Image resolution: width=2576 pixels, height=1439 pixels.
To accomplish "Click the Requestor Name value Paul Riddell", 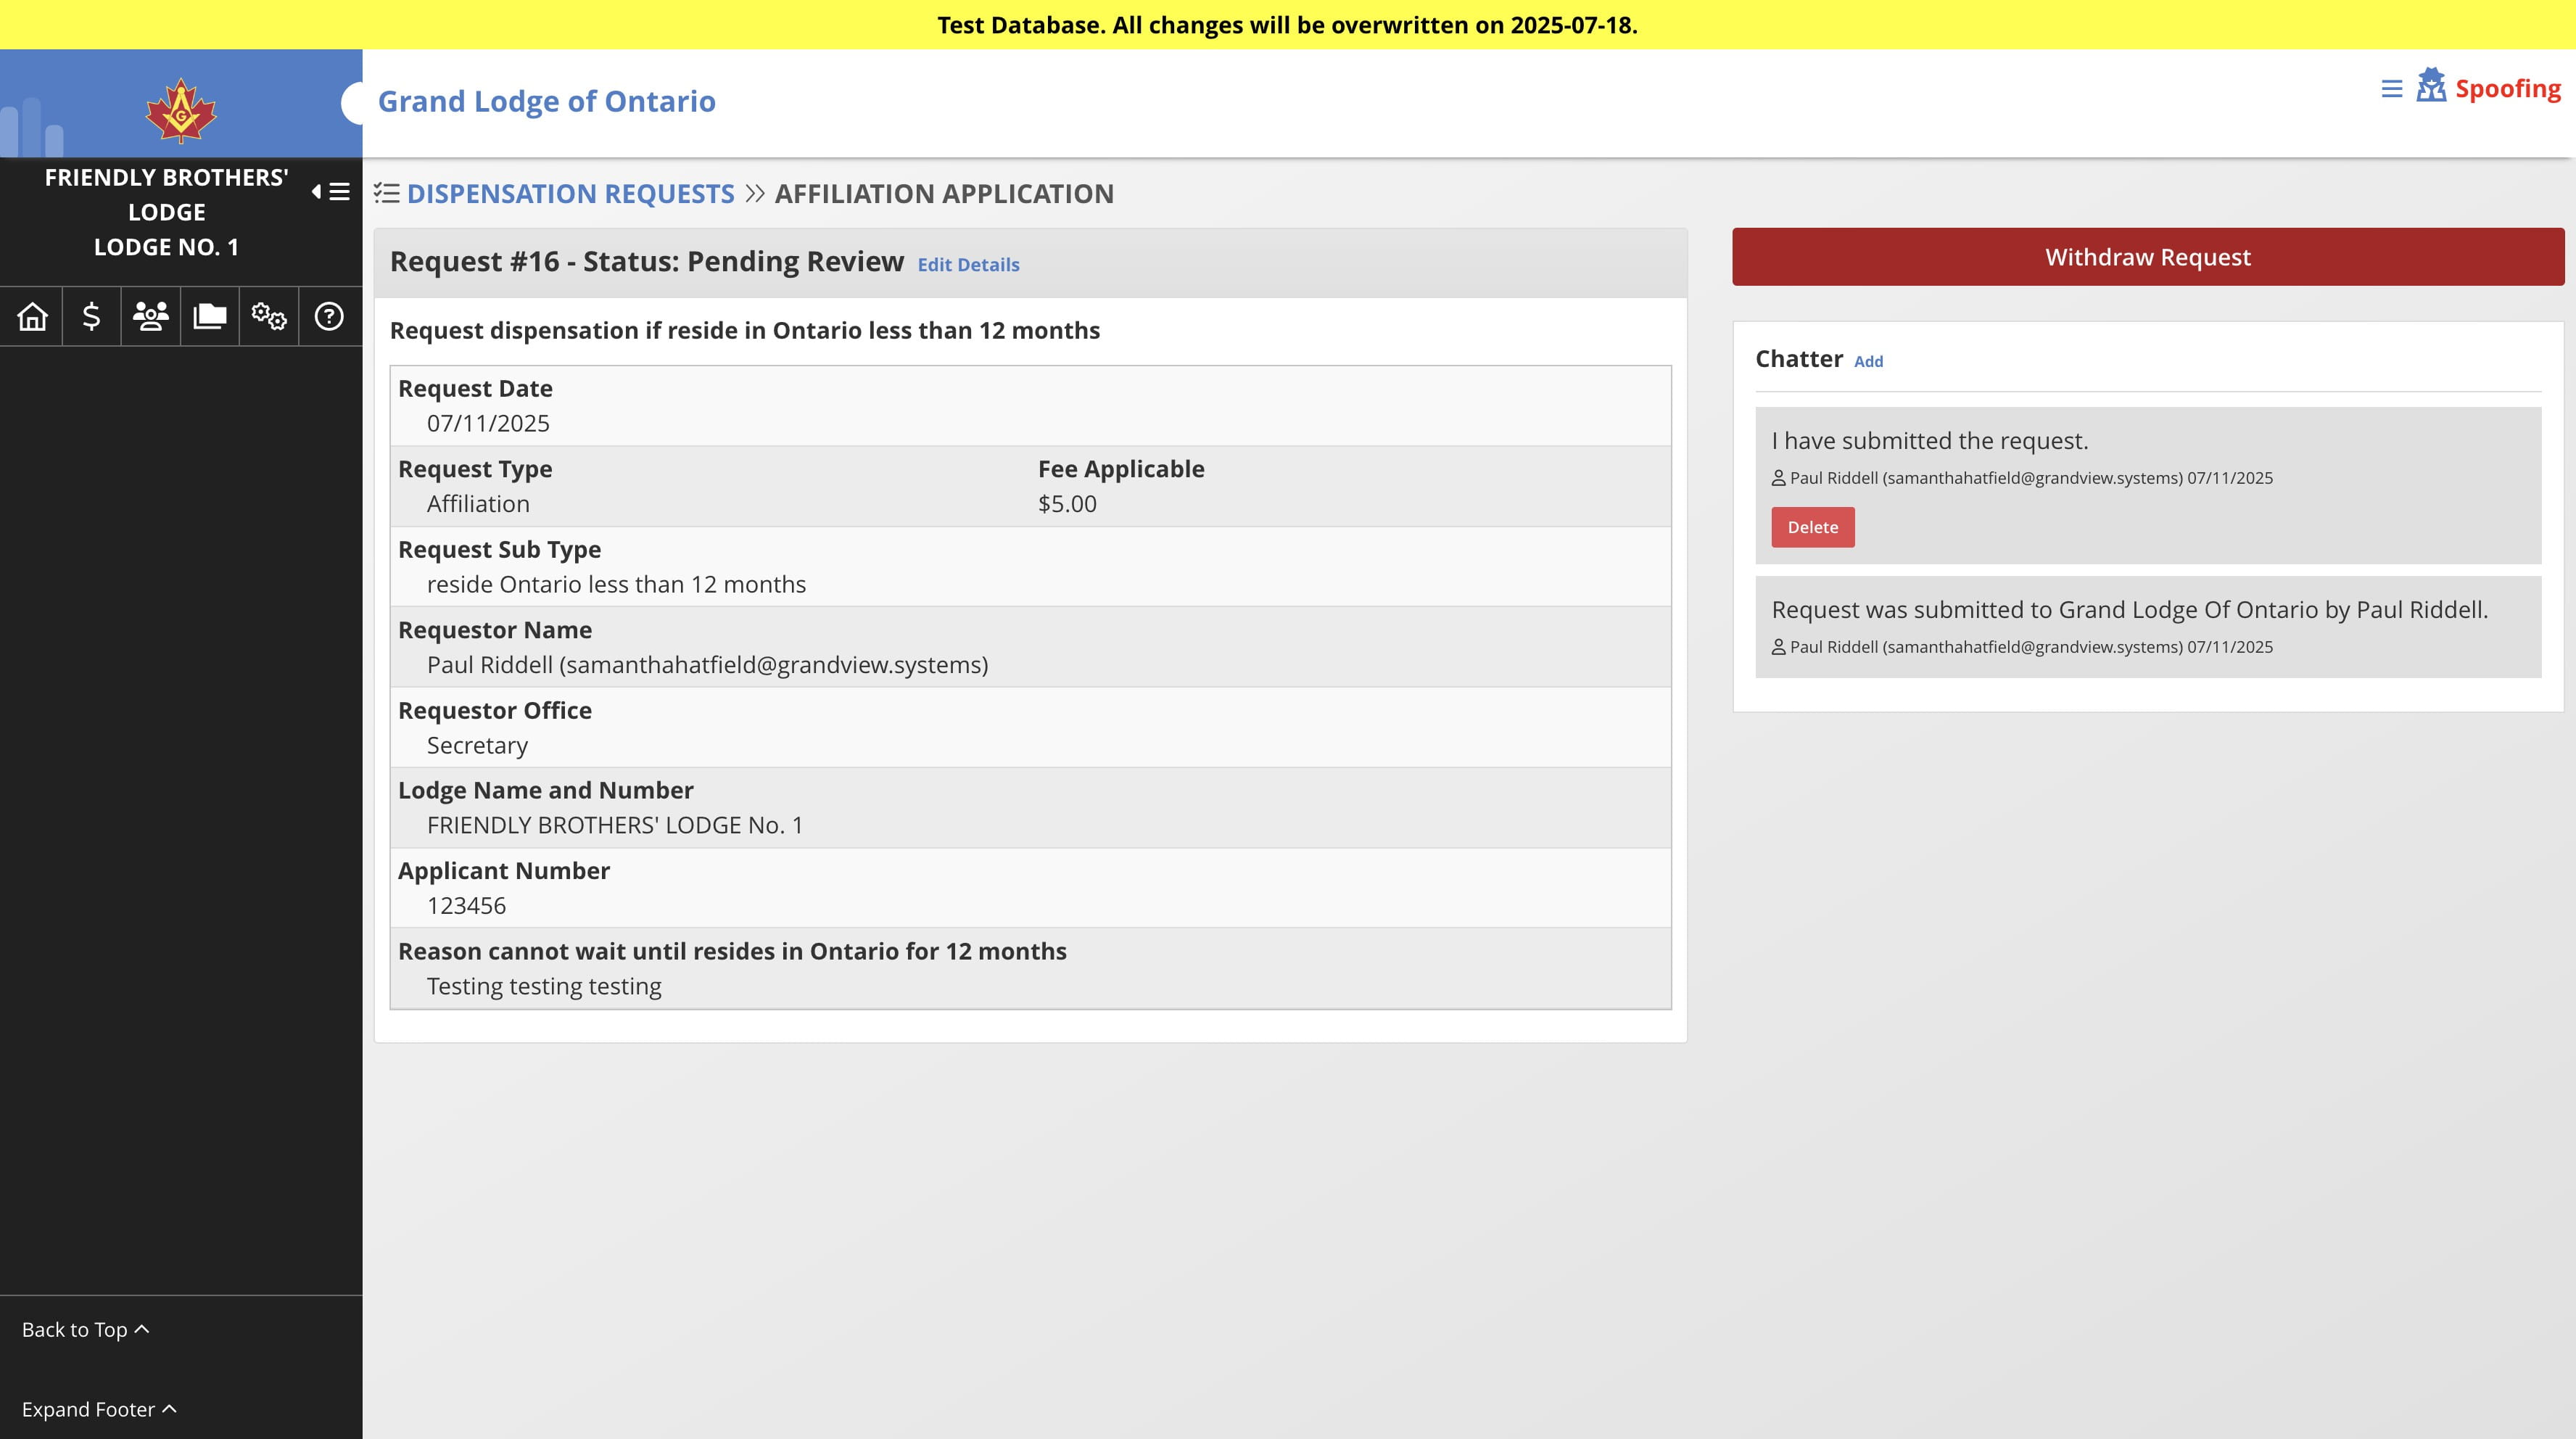I will click(x=707, y=665).
